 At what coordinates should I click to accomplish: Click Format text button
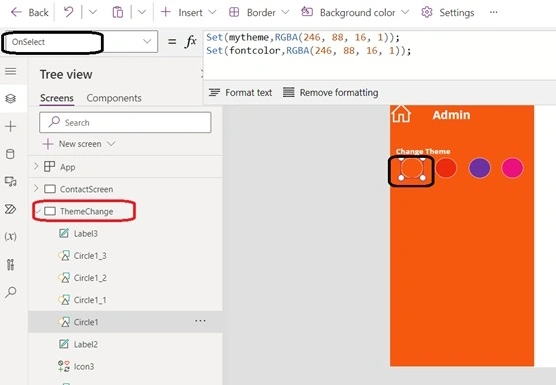(240, 93)
